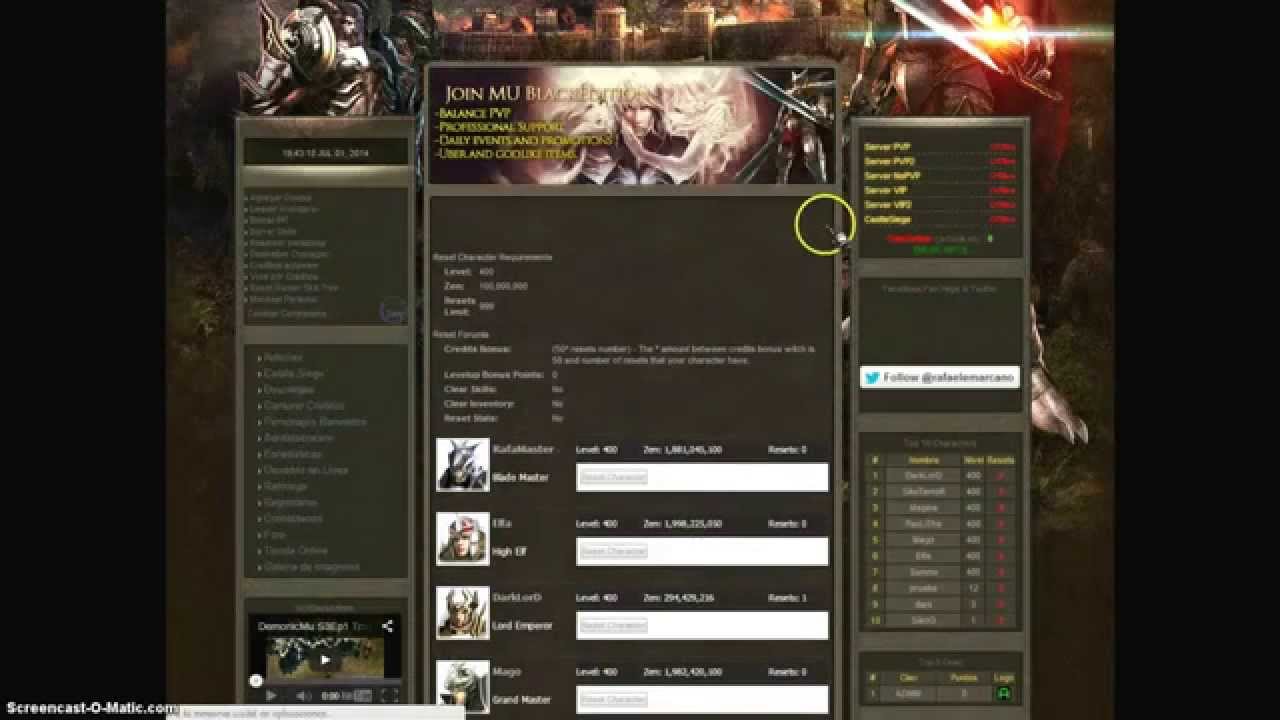Click the Elfa High Elf avatar
The width and height of the screenshot is (1280, 720).
pyautogui.click(x=463, y=538)
